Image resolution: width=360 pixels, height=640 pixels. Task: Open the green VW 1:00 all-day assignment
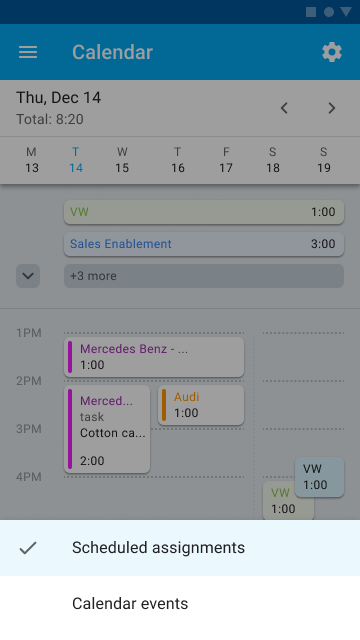[204, 212]
